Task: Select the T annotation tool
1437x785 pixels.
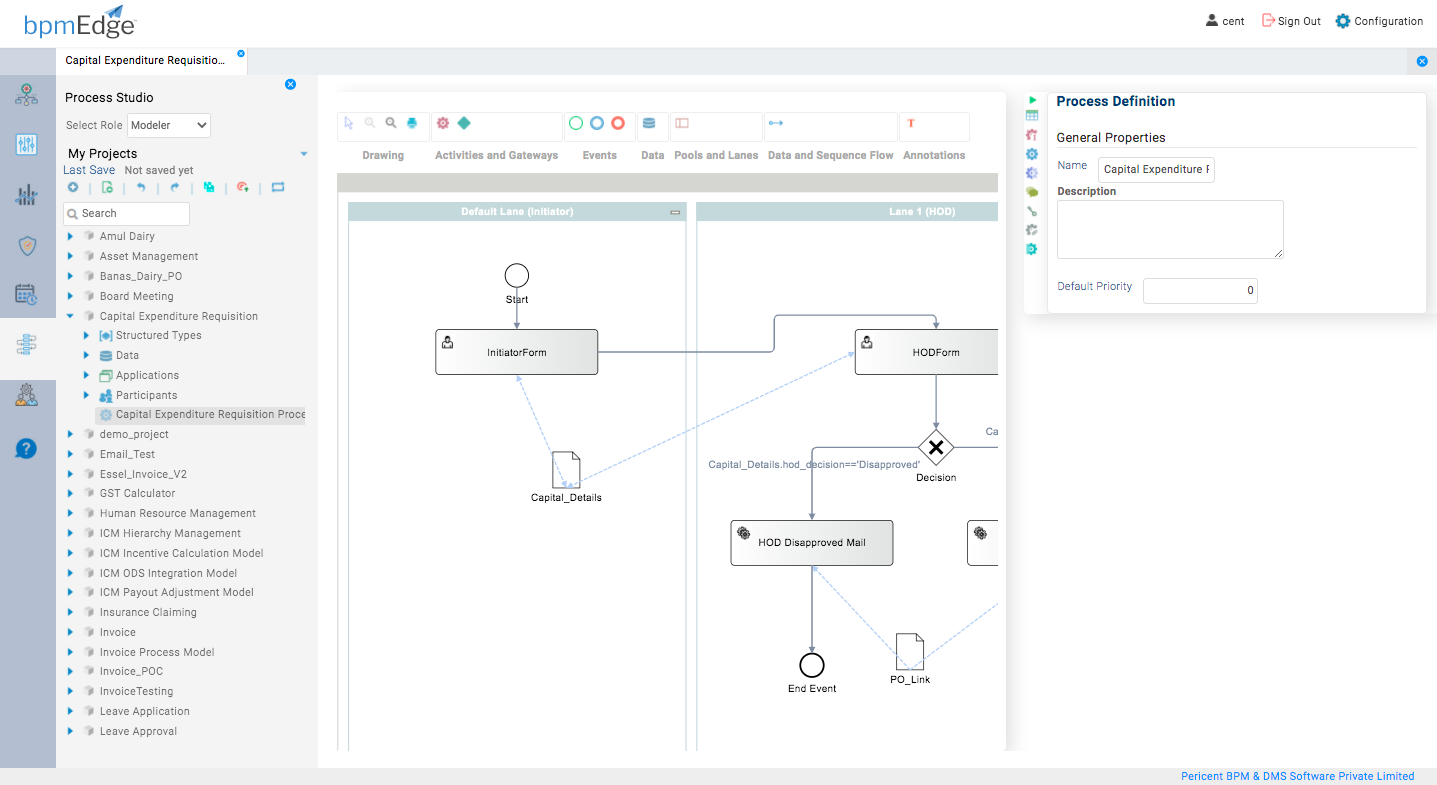Action: (x=911, y=122)
